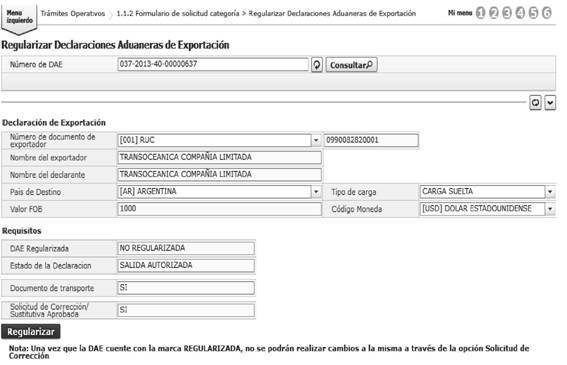Select Mi menu shortcut number 5
The width and height of the screenshot is (567, 365).
(x=533, y=13)
